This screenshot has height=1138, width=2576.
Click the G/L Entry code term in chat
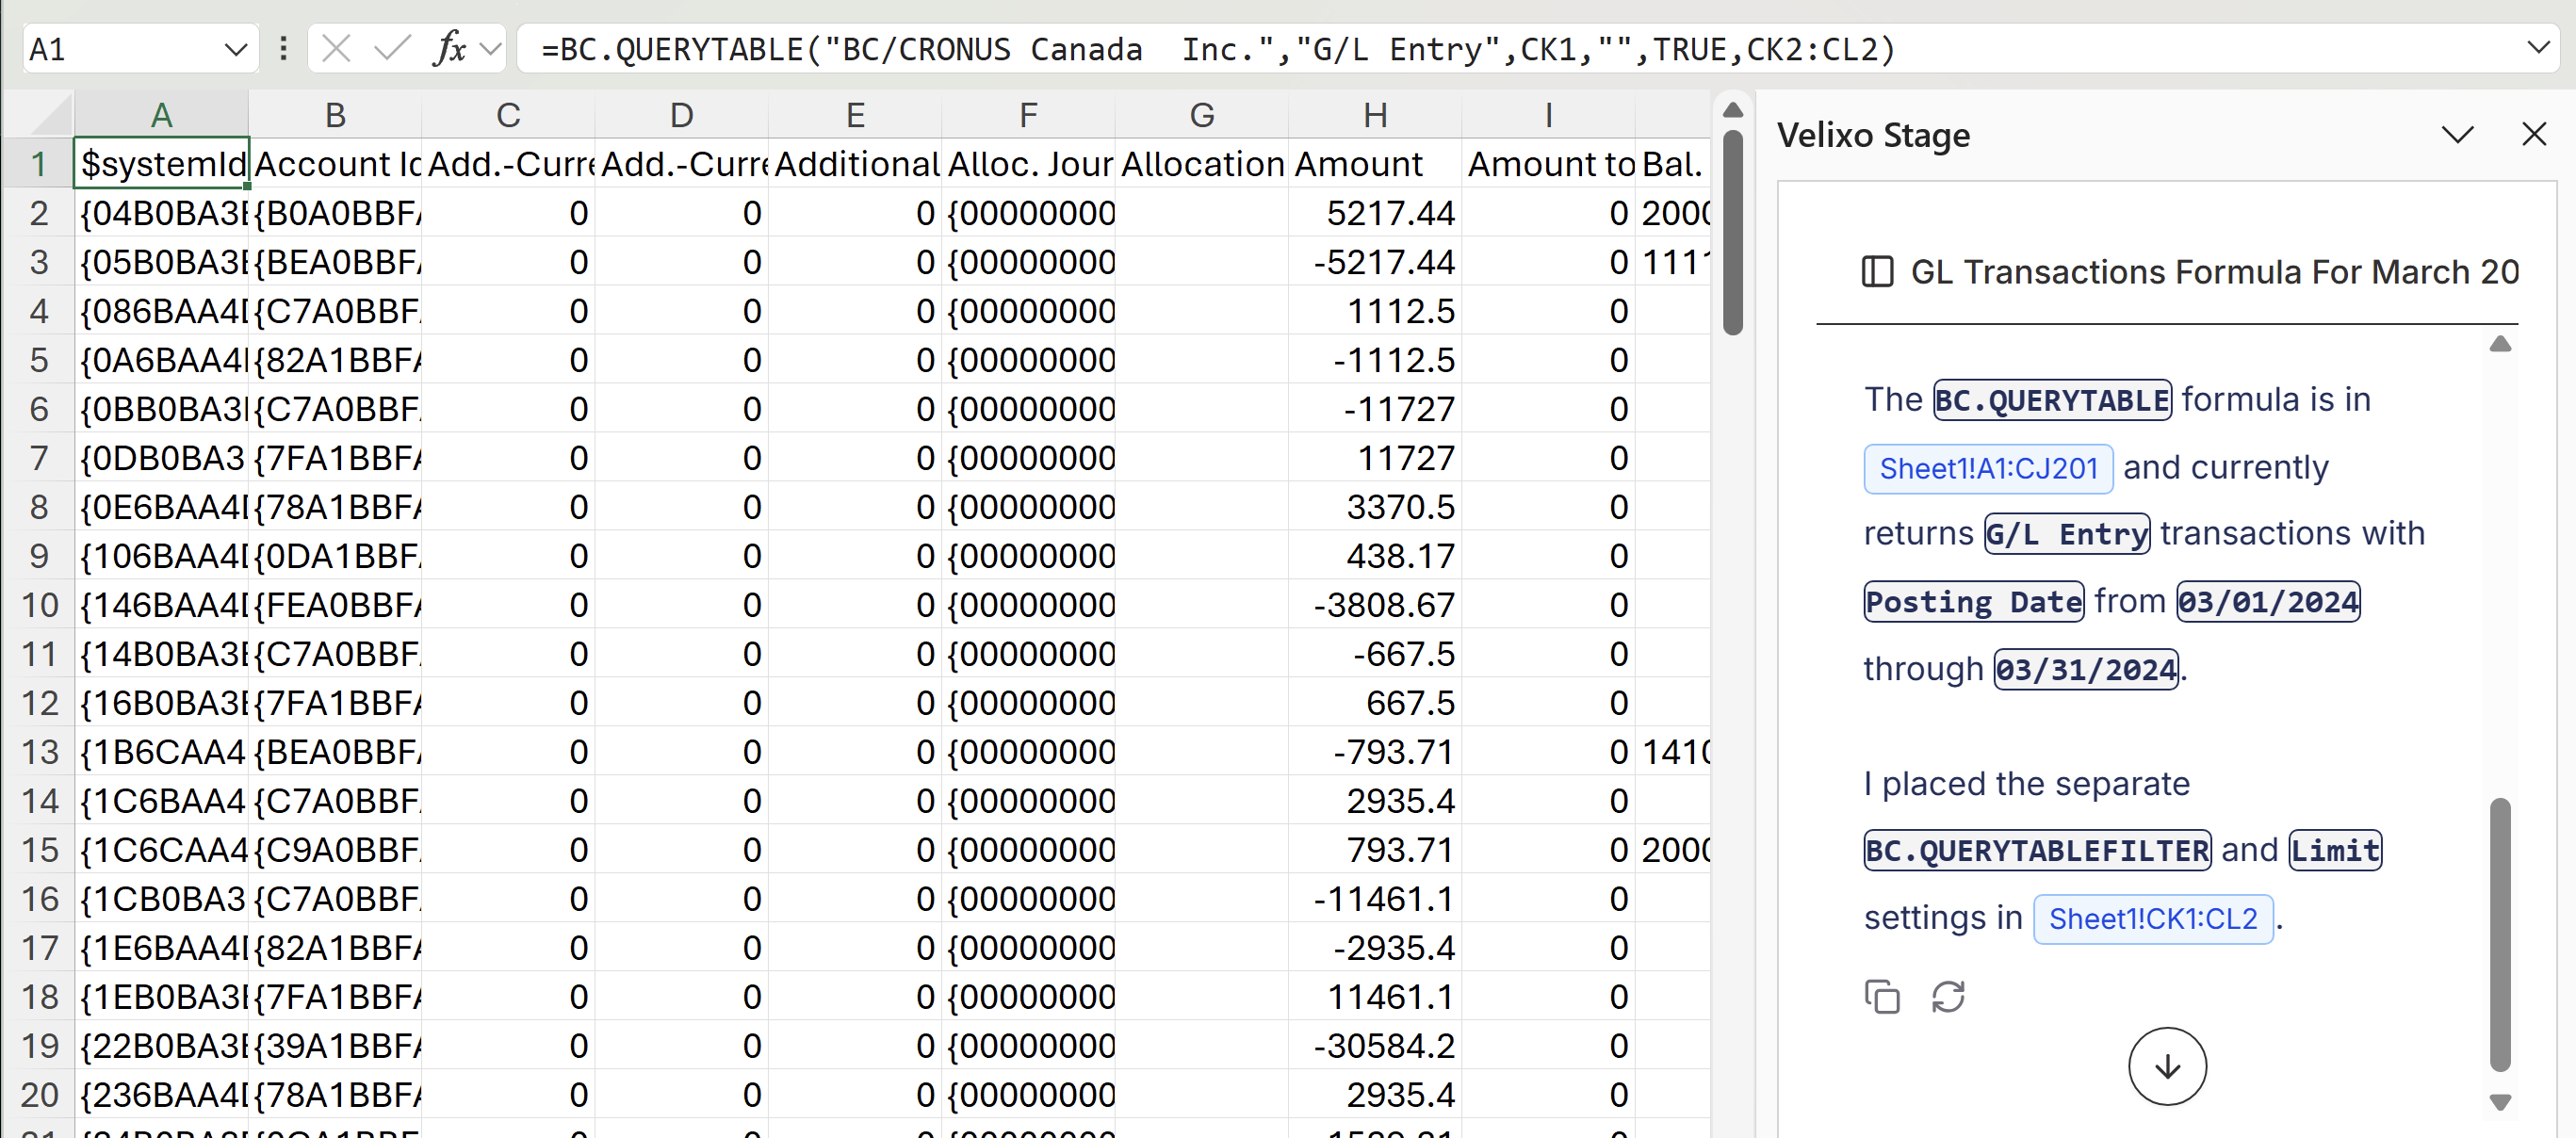[x=2067, y=534]
